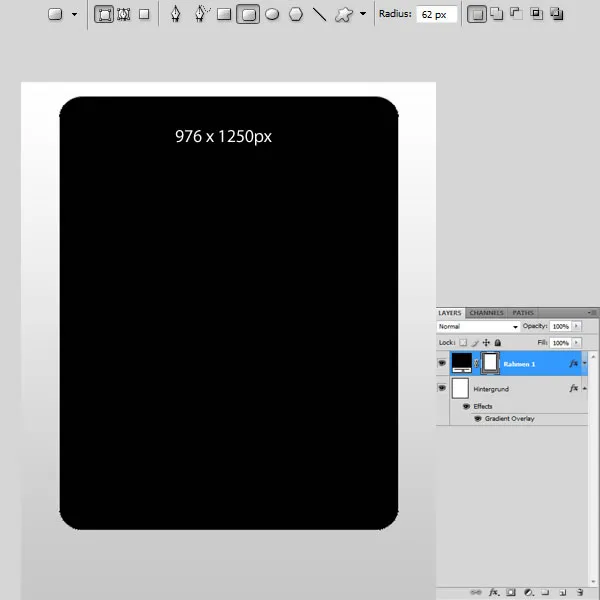The image size is (600, 600).
Task: Click Layers panel scrollbar down arrow
Action: [x=593, y=583]
